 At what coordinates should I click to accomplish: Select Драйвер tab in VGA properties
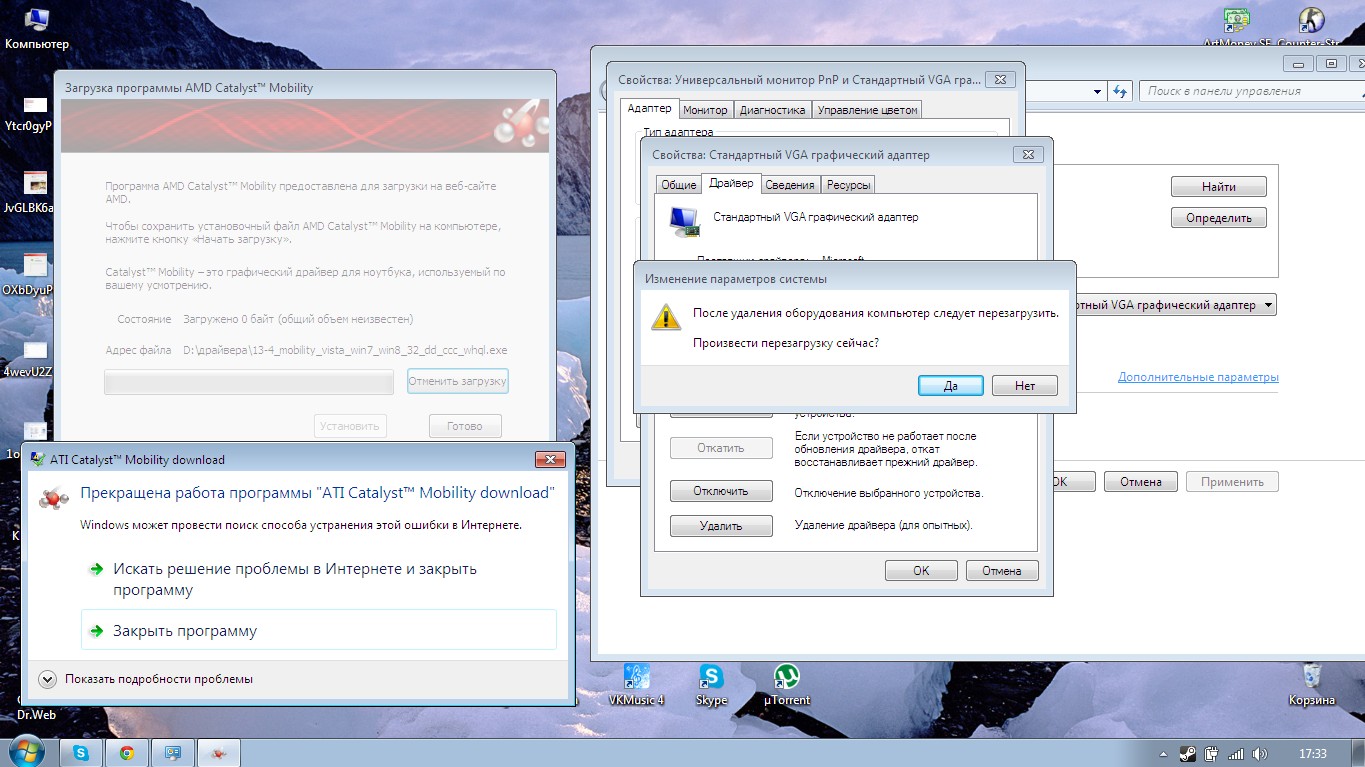click(731, 183)
